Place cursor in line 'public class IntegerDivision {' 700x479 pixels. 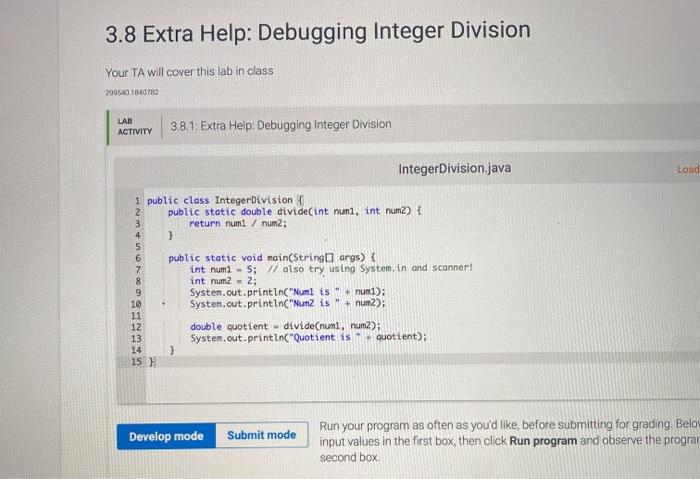pos(225,200)
